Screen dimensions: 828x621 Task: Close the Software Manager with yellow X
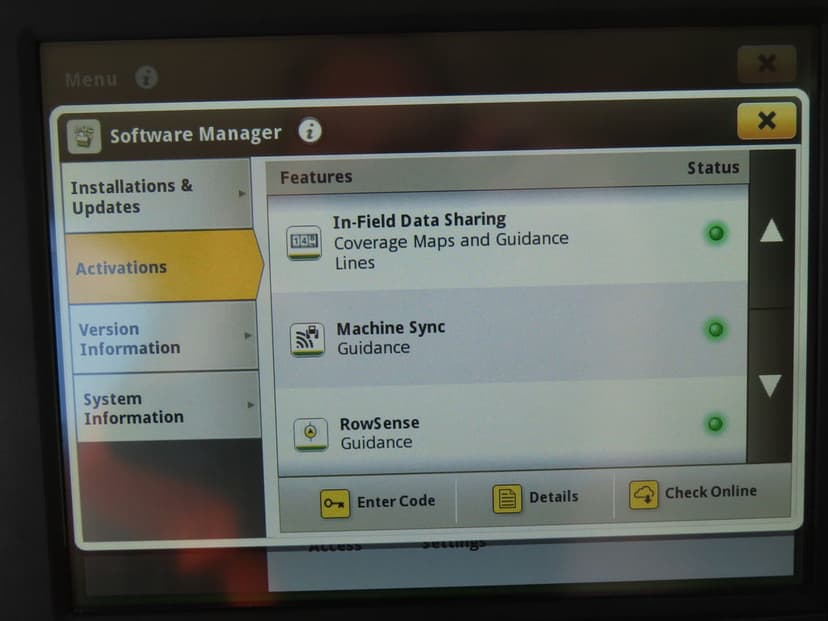(766, 121)
